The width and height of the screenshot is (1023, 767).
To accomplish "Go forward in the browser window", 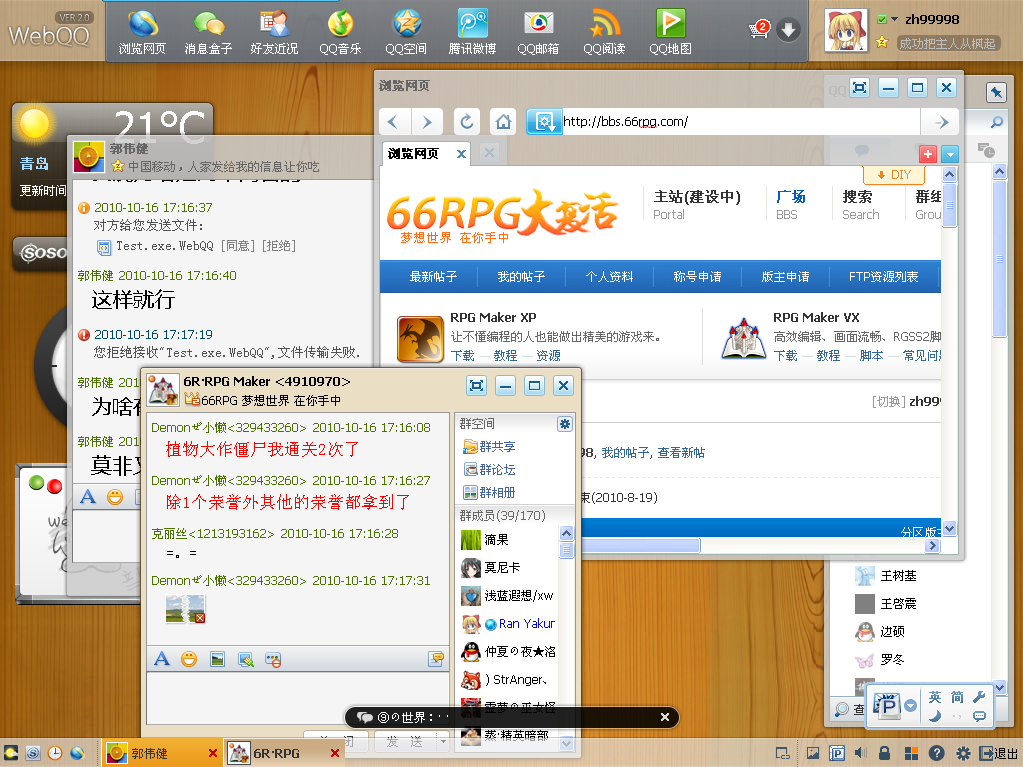I will (427, 122).
